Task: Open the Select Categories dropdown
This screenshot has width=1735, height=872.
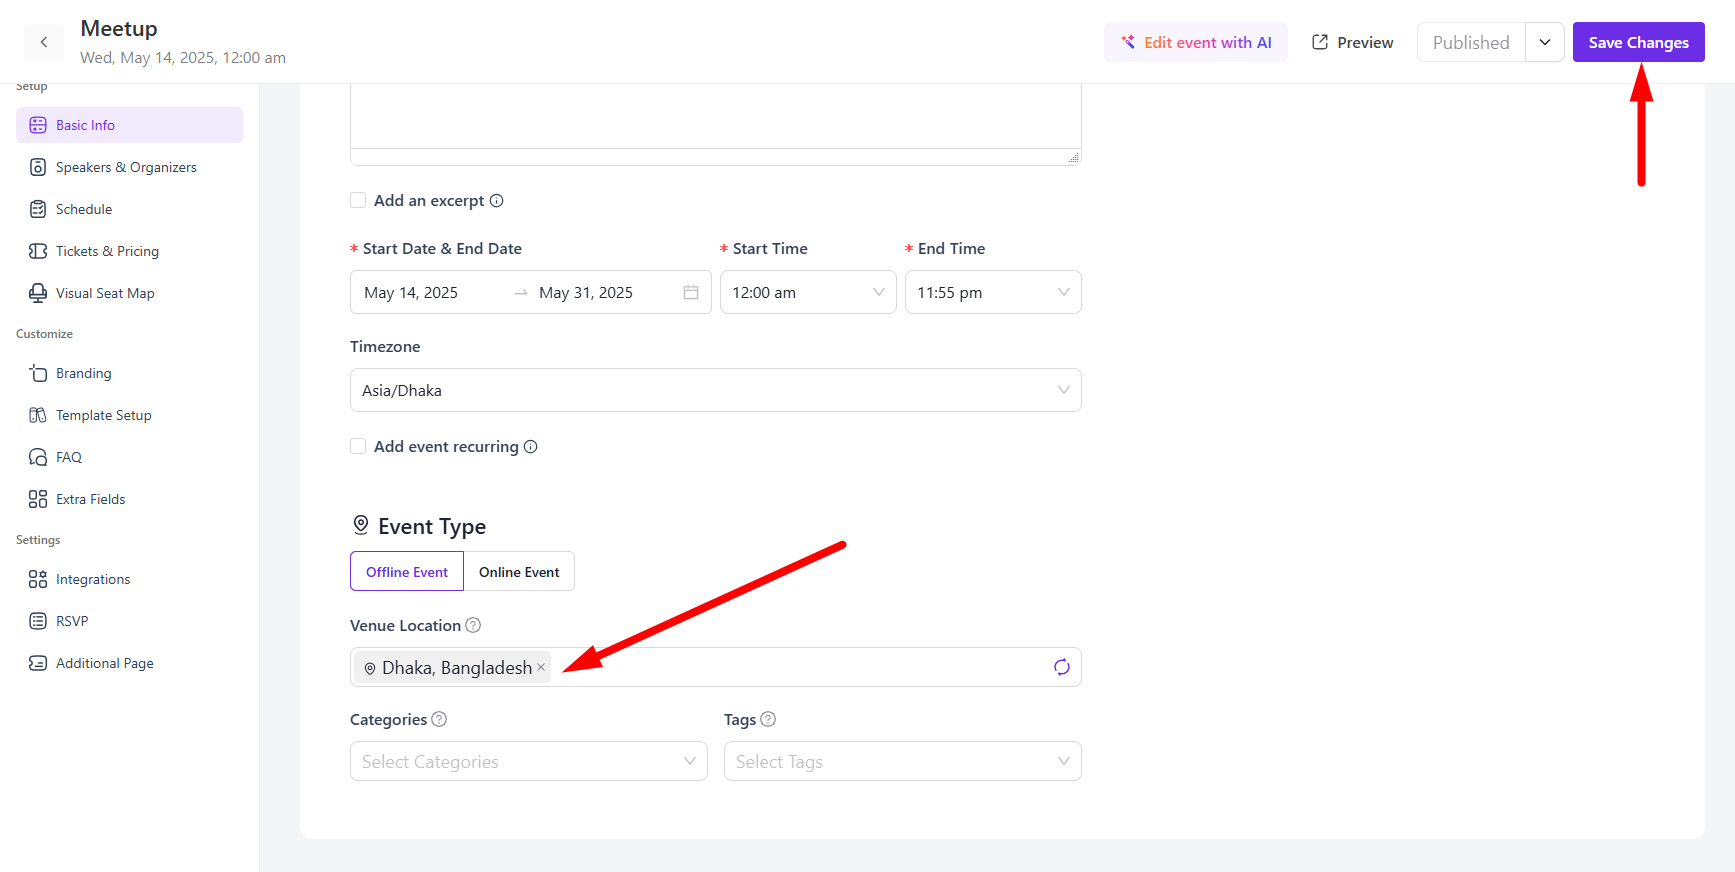Action: click(x=529, y=761)
